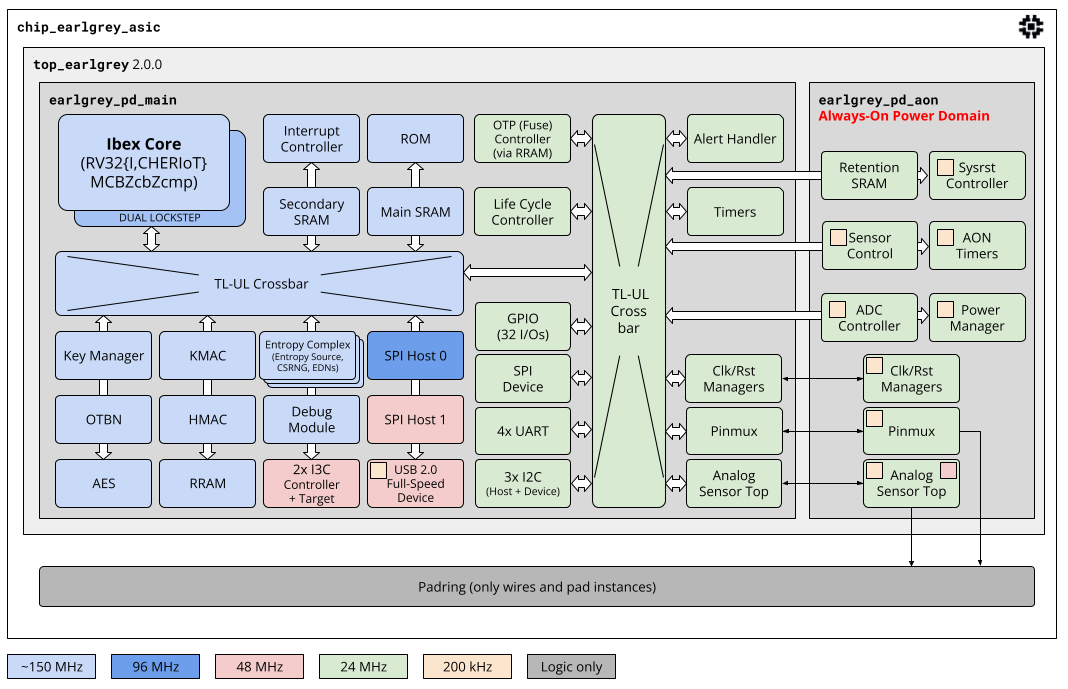Click the SPI Host 0 block
1068x689 pixels.
click(x=415, y=355)
